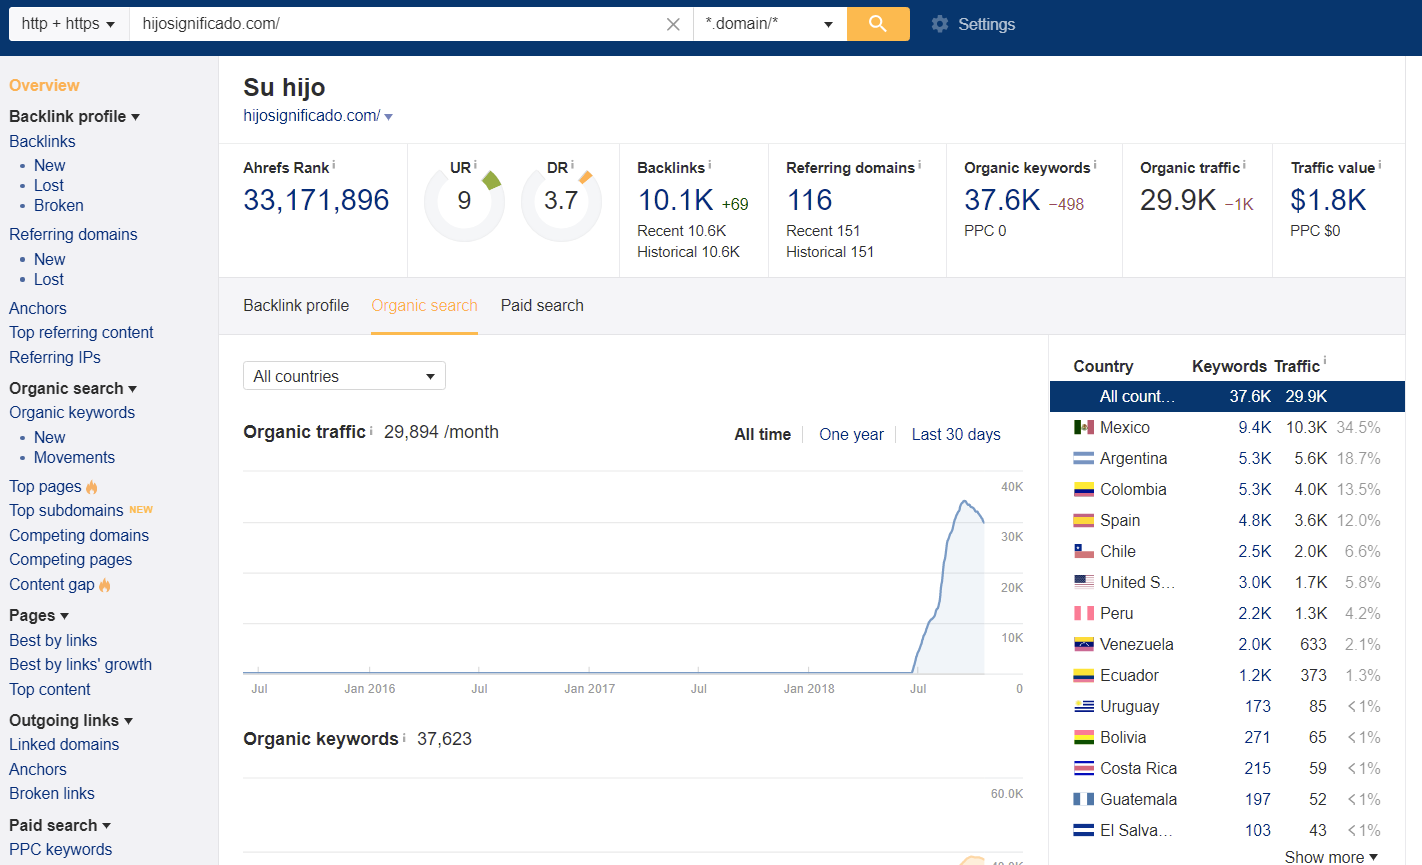Click the DR gauge showing 3.7

(x=561, y=201)
